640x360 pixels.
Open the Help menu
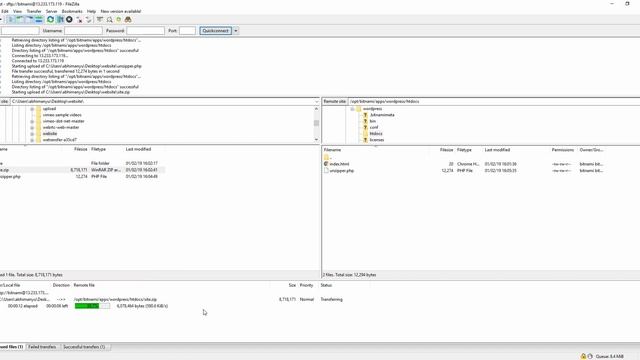pos(91,11)
